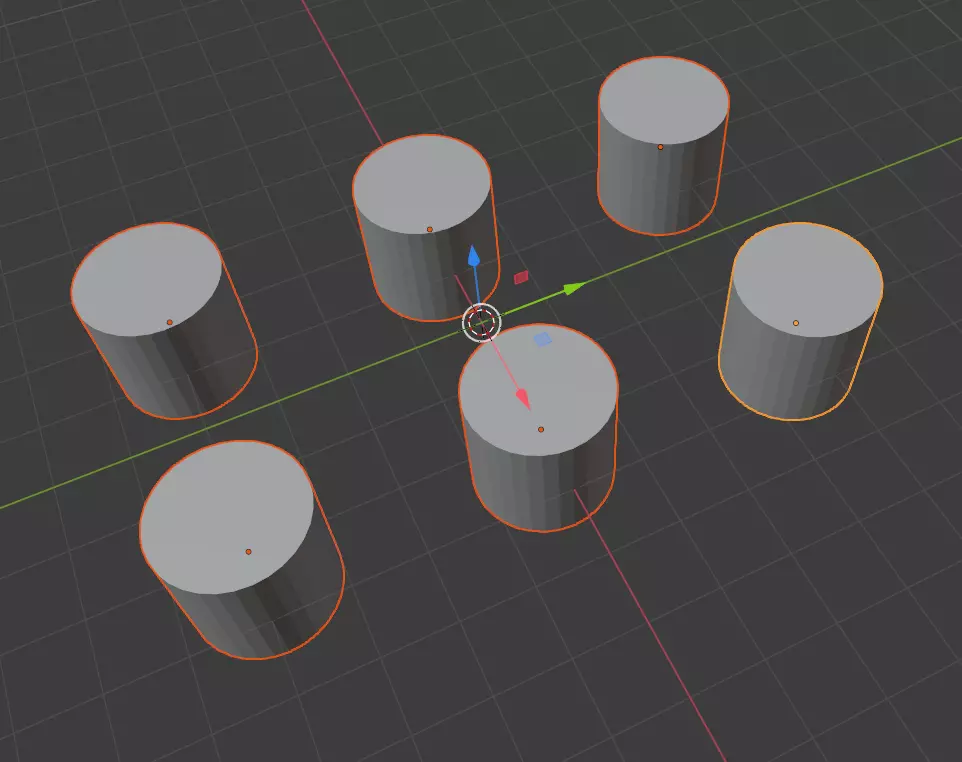Viewport: 962px width, 762px height.
Task: Click the white circle at gizmo center
Action: pos(482,321)
